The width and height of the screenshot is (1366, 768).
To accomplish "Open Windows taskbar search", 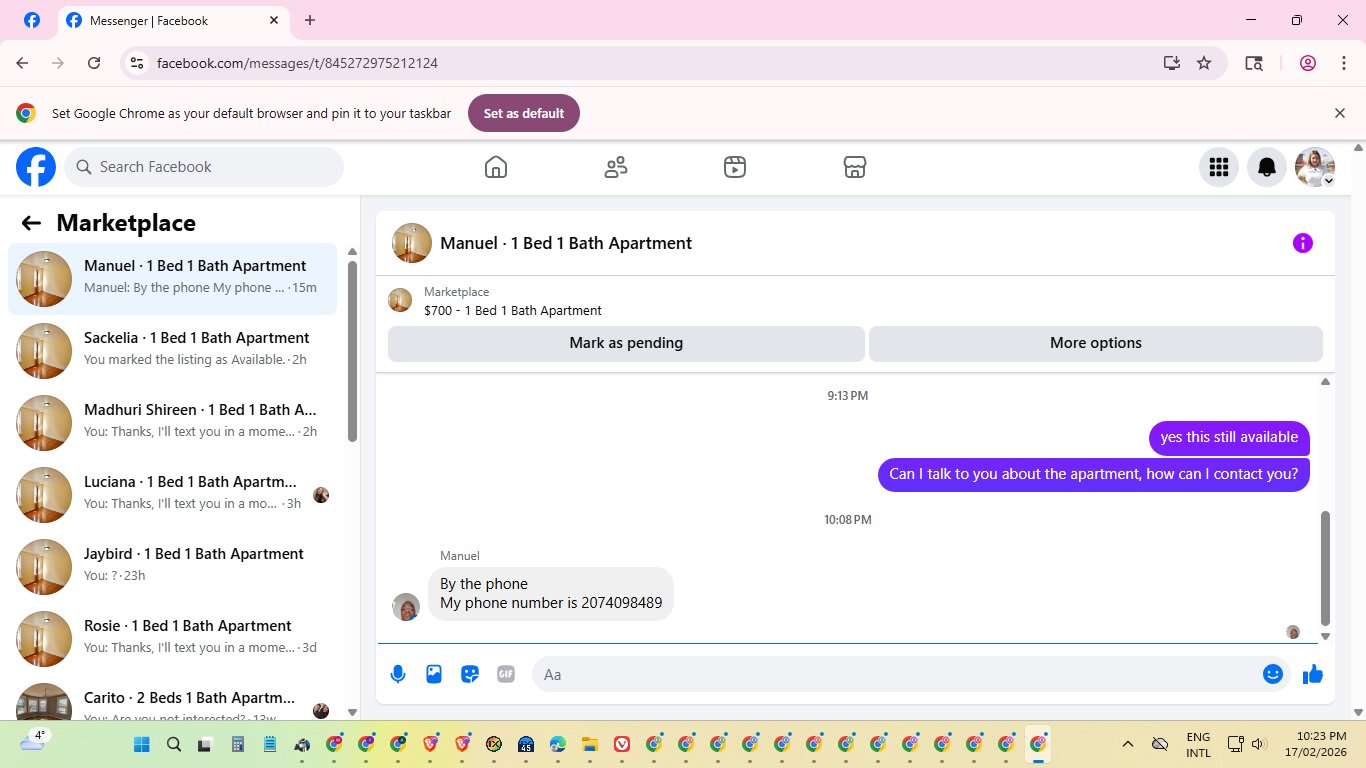I will (174, 744).
